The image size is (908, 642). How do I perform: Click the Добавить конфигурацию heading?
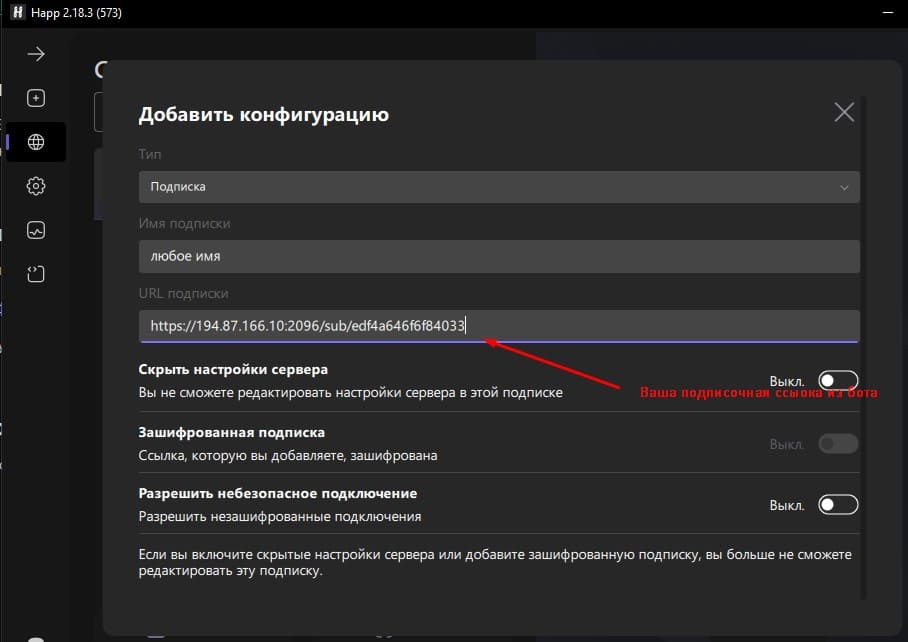click(x=263, y=114)
